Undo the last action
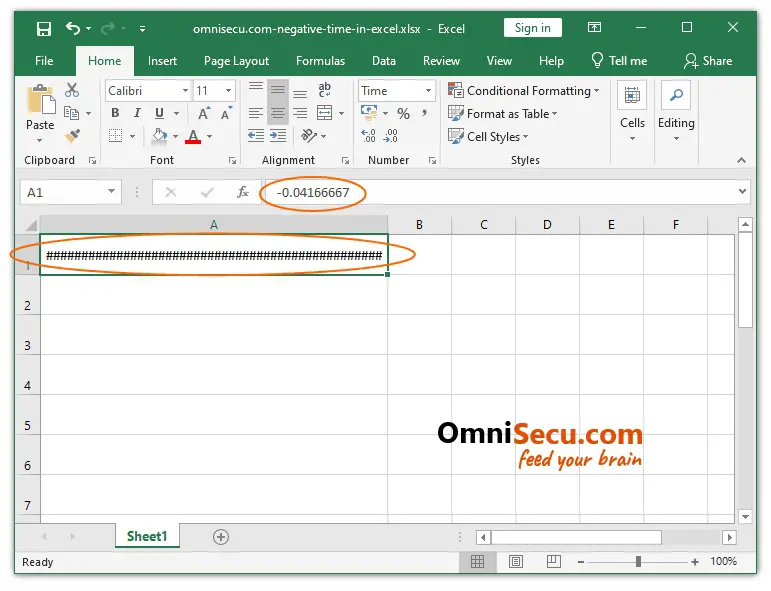This screenshot has width=771, height=591. pos(72,29)
